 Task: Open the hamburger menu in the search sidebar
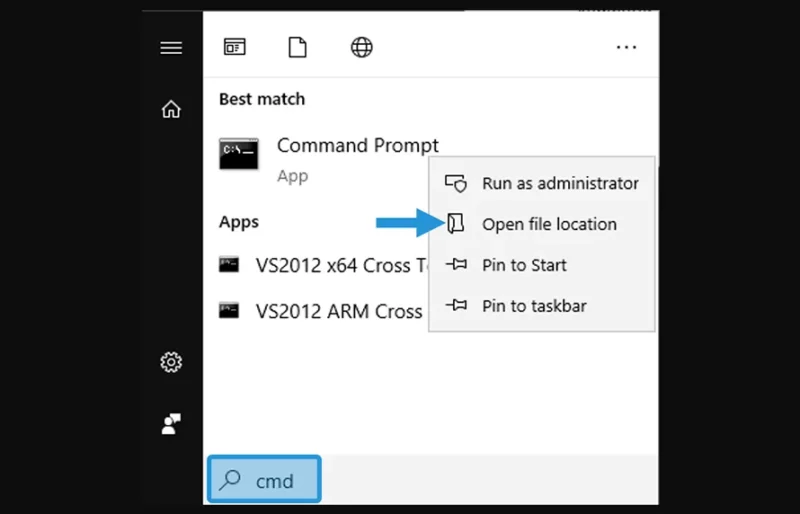(x=171, y=48)
